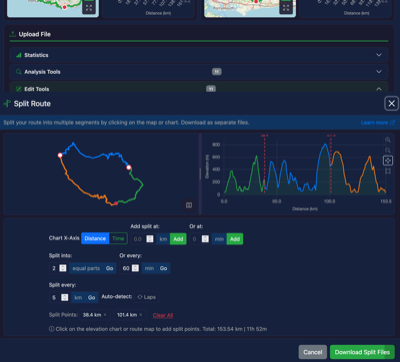The image size is (400, 362).
Task: Zoom in on the elevation chart
Action: [388, 140]
